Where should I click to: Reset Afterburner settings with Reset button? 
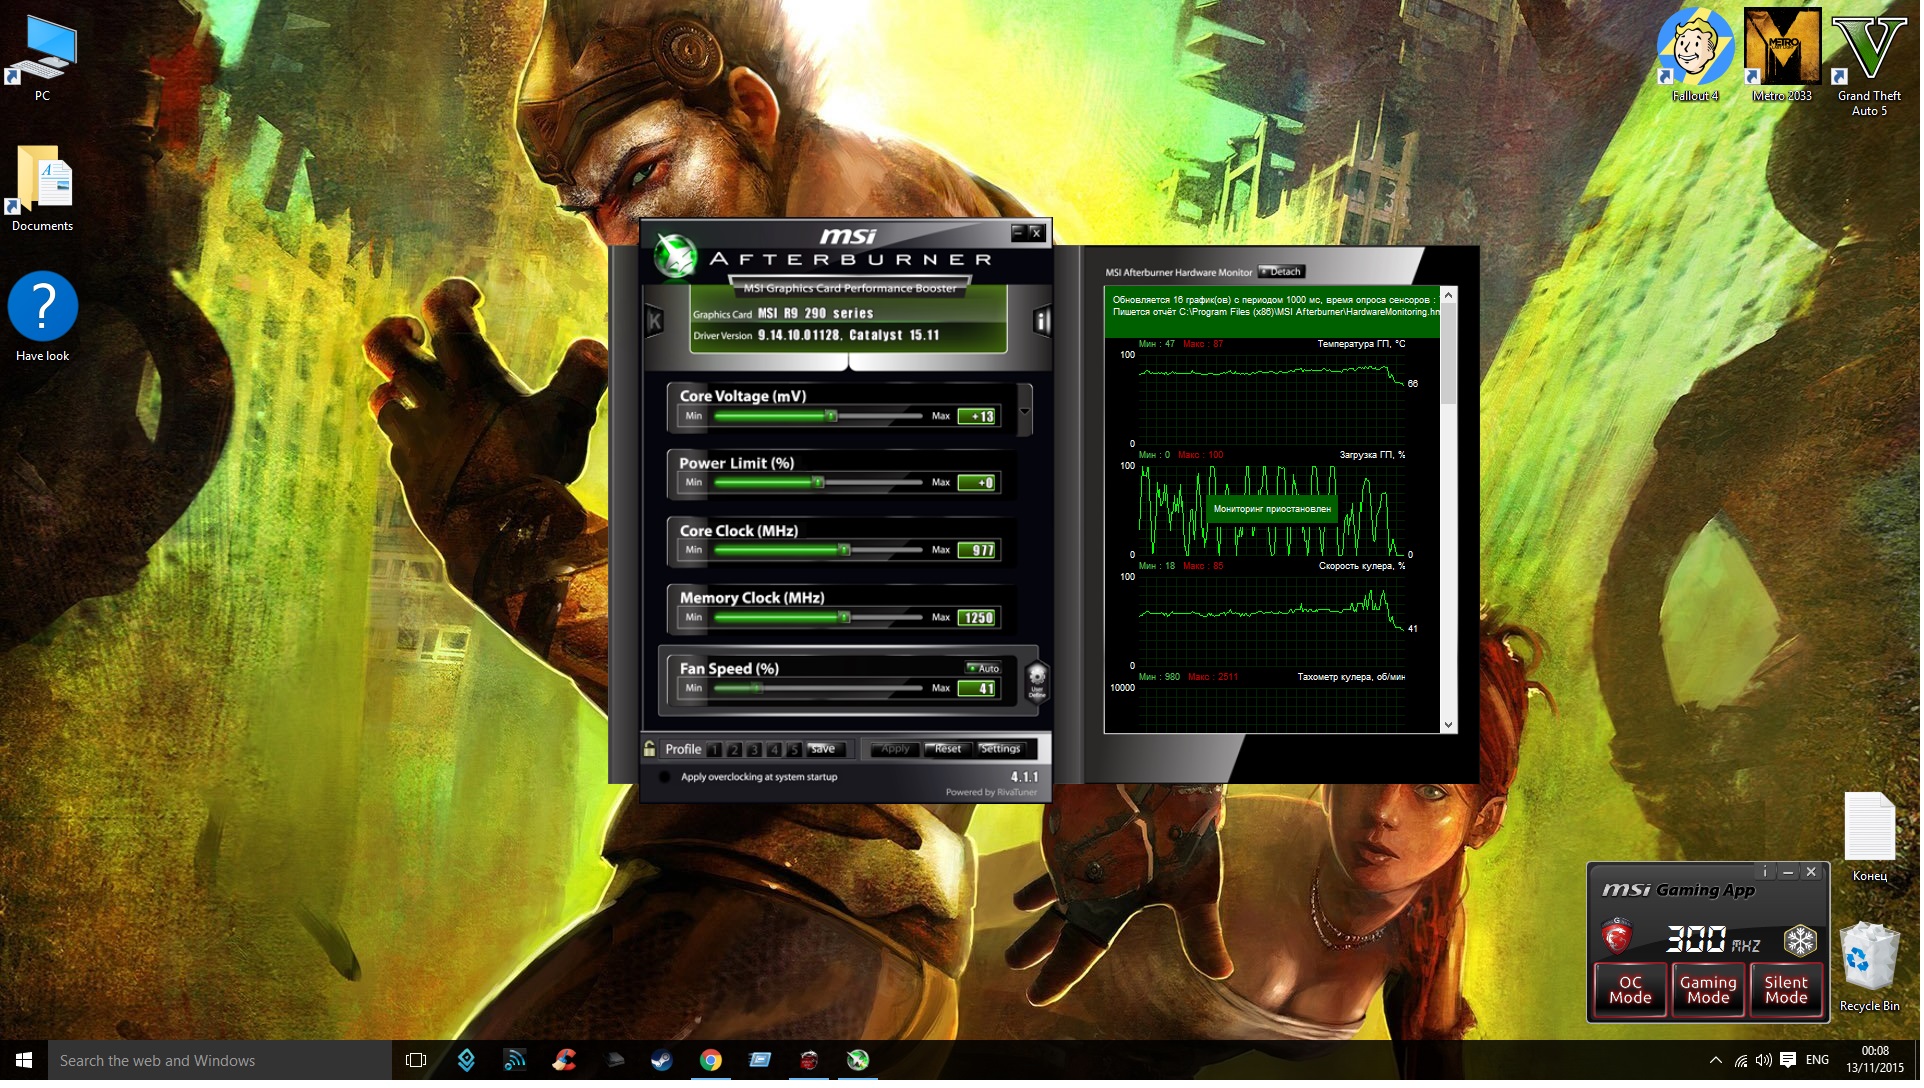click(x=948, y=750)
